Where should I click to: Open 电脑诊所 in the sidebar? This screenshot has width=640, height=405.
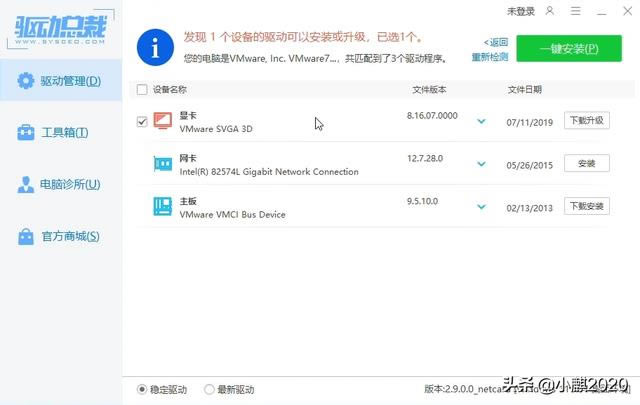pos(61,184)
